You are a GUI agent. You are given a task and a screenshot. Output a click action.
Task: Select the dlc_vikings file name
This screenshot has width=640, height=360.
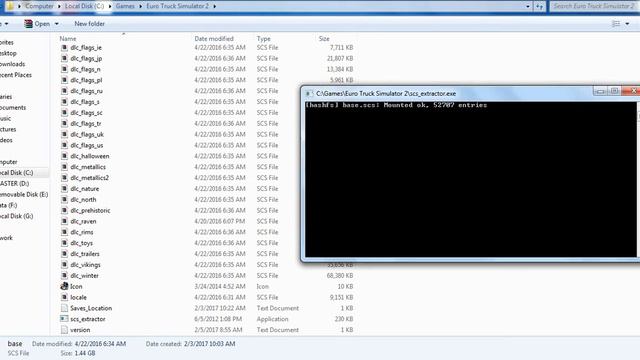[85, 264]
